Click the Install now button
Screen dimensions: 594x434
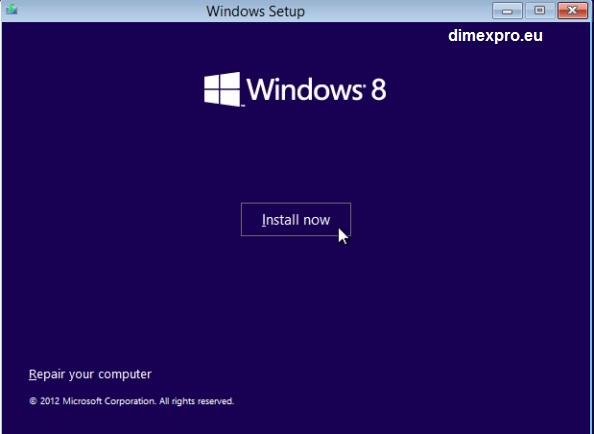tap(296, 219)
